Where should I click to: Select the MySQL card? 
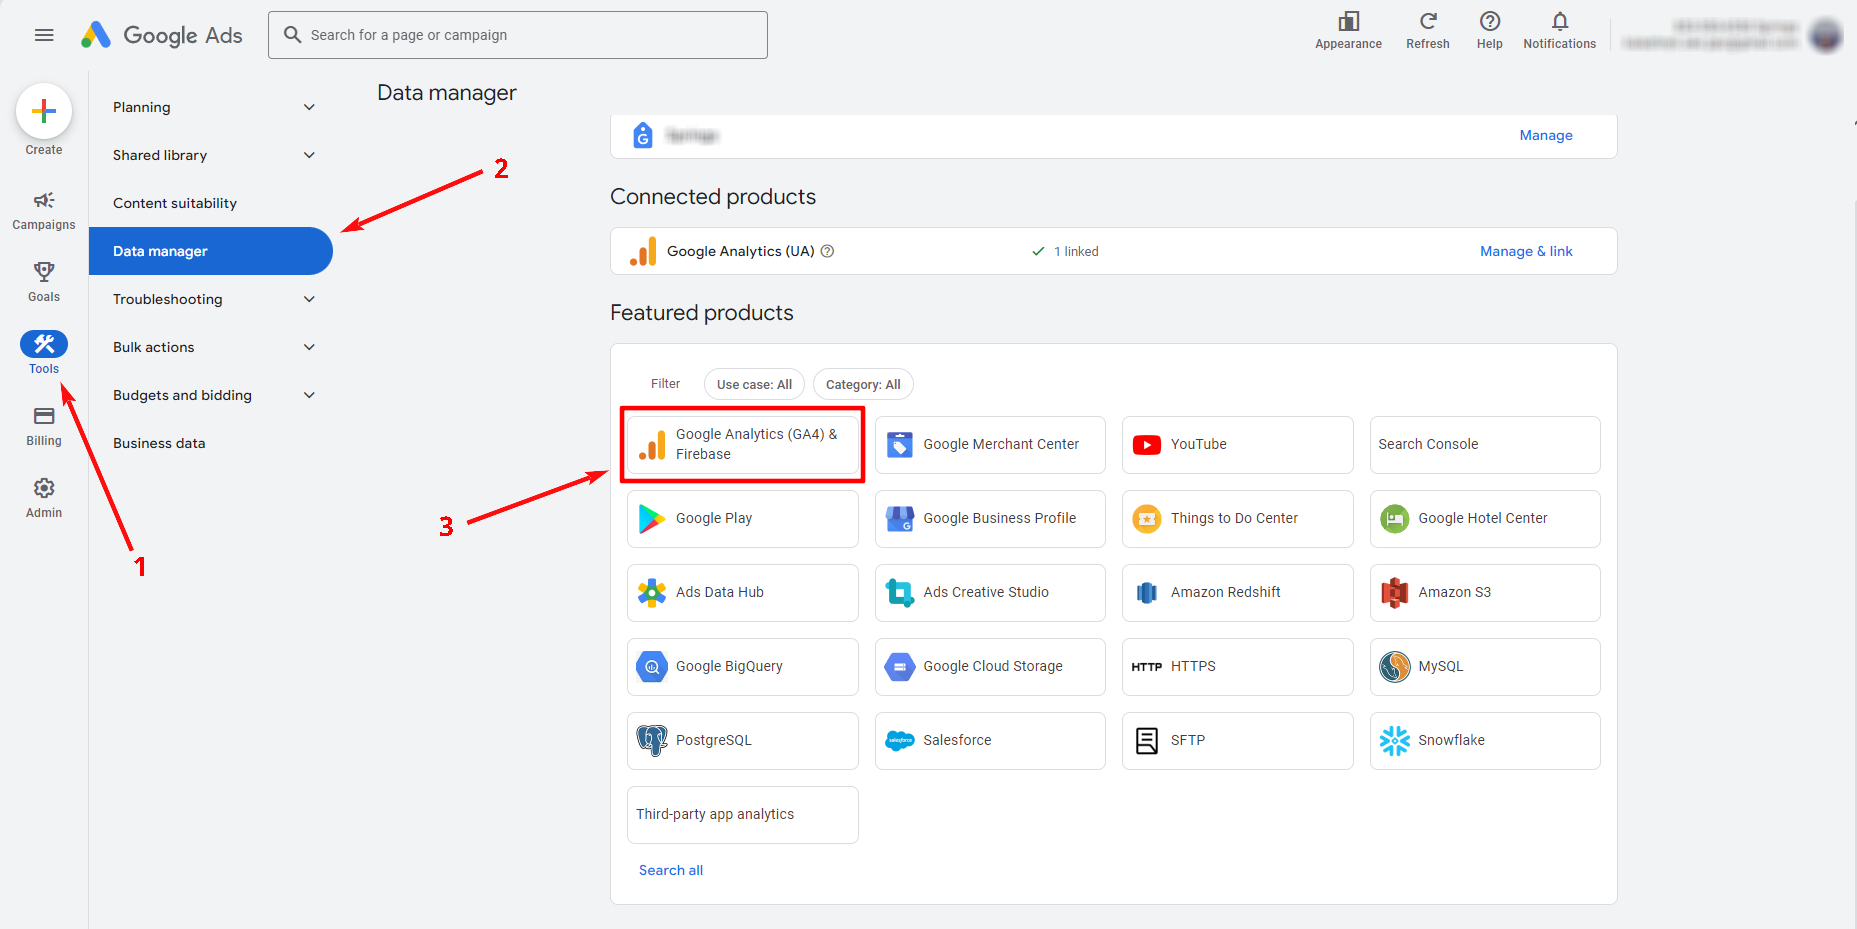(1485, 667)
